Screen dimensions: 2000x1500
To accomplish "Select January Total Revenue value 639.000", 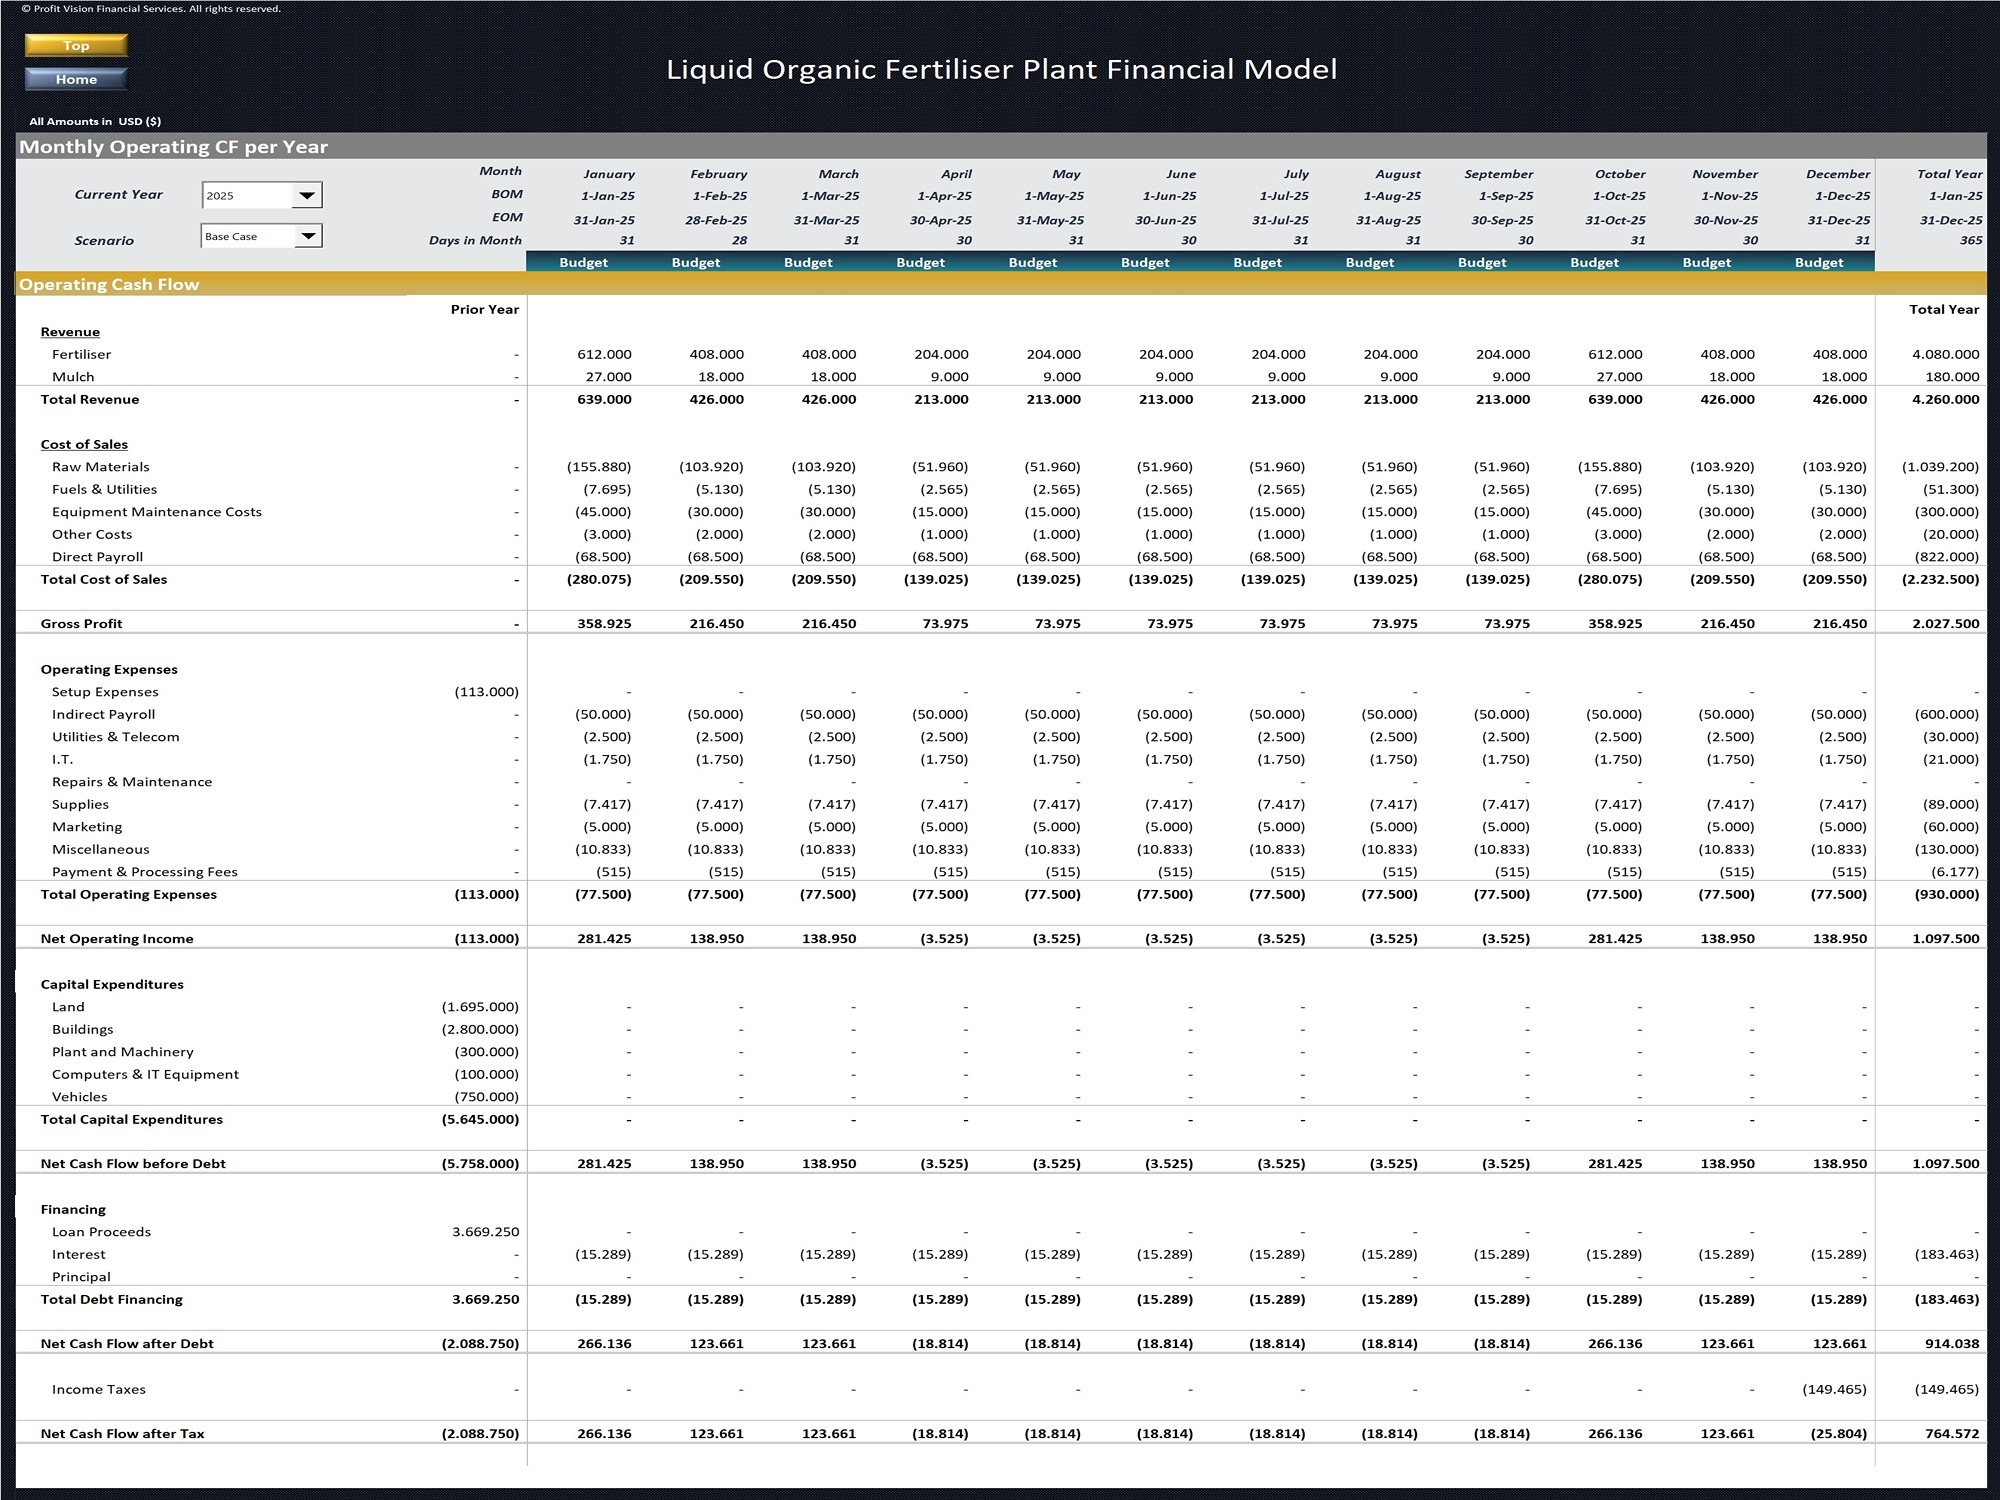I will [x=604, y=399].
